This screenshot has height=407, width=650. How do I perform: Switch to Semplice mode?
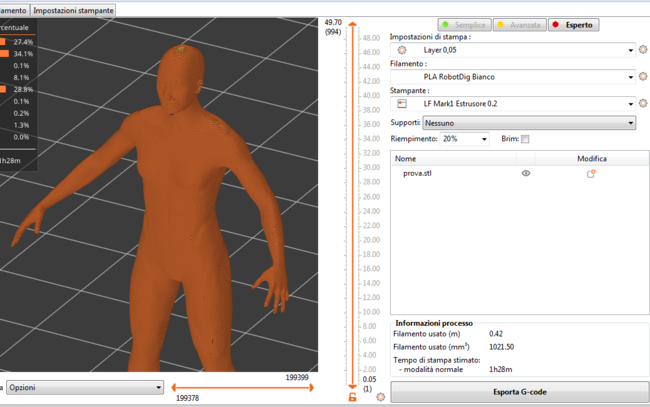point(464,24)
